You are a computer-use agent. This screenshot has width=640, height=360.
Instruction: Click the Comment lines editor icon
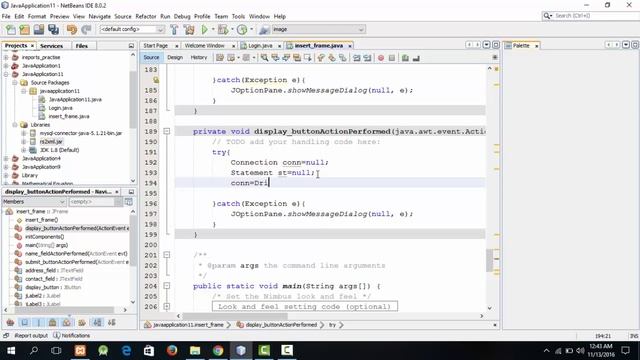(405, 58)
